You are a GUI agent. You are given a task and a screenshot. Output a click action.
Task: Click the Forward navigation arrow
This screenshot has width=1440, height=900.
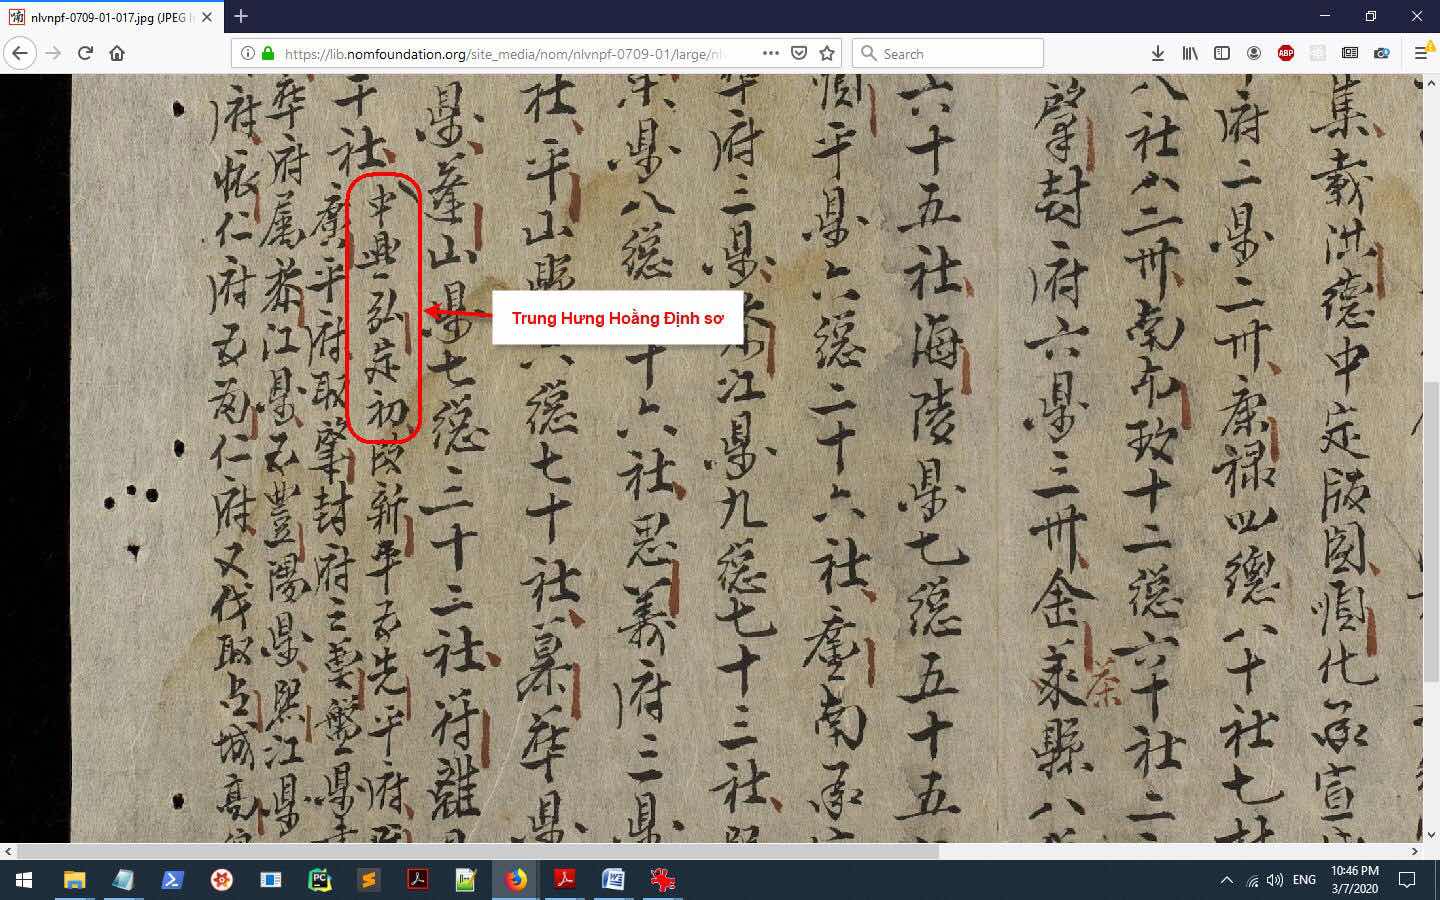click(53, 53)
